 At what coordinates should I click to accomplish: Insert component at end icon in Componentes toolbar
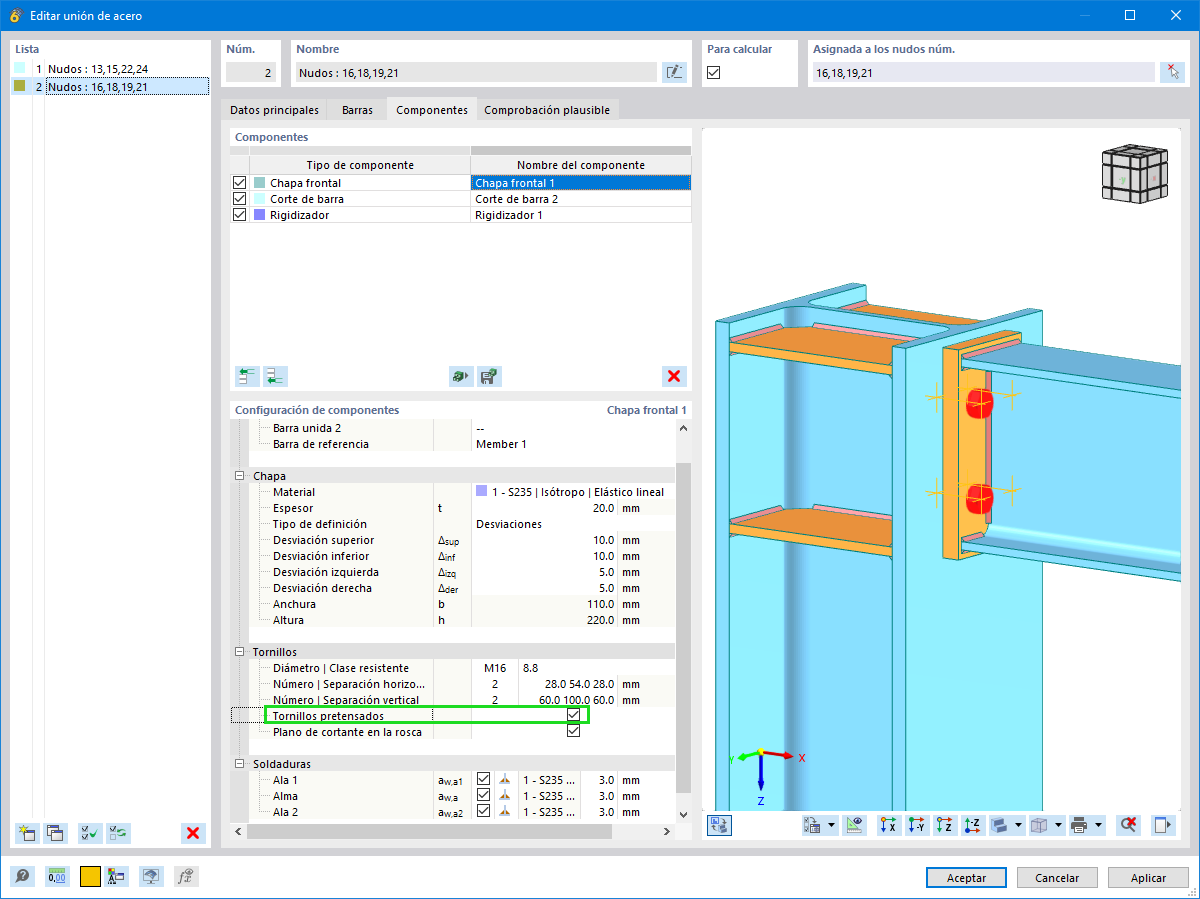[x=275, y=376]
